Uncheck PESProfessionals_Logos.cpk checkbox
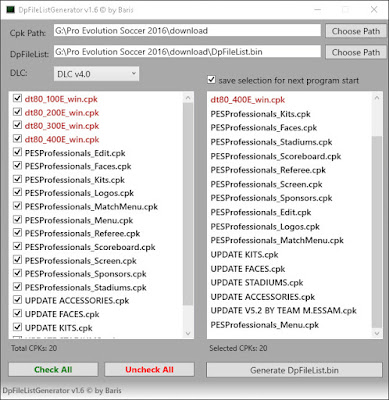 click(17, 192)
